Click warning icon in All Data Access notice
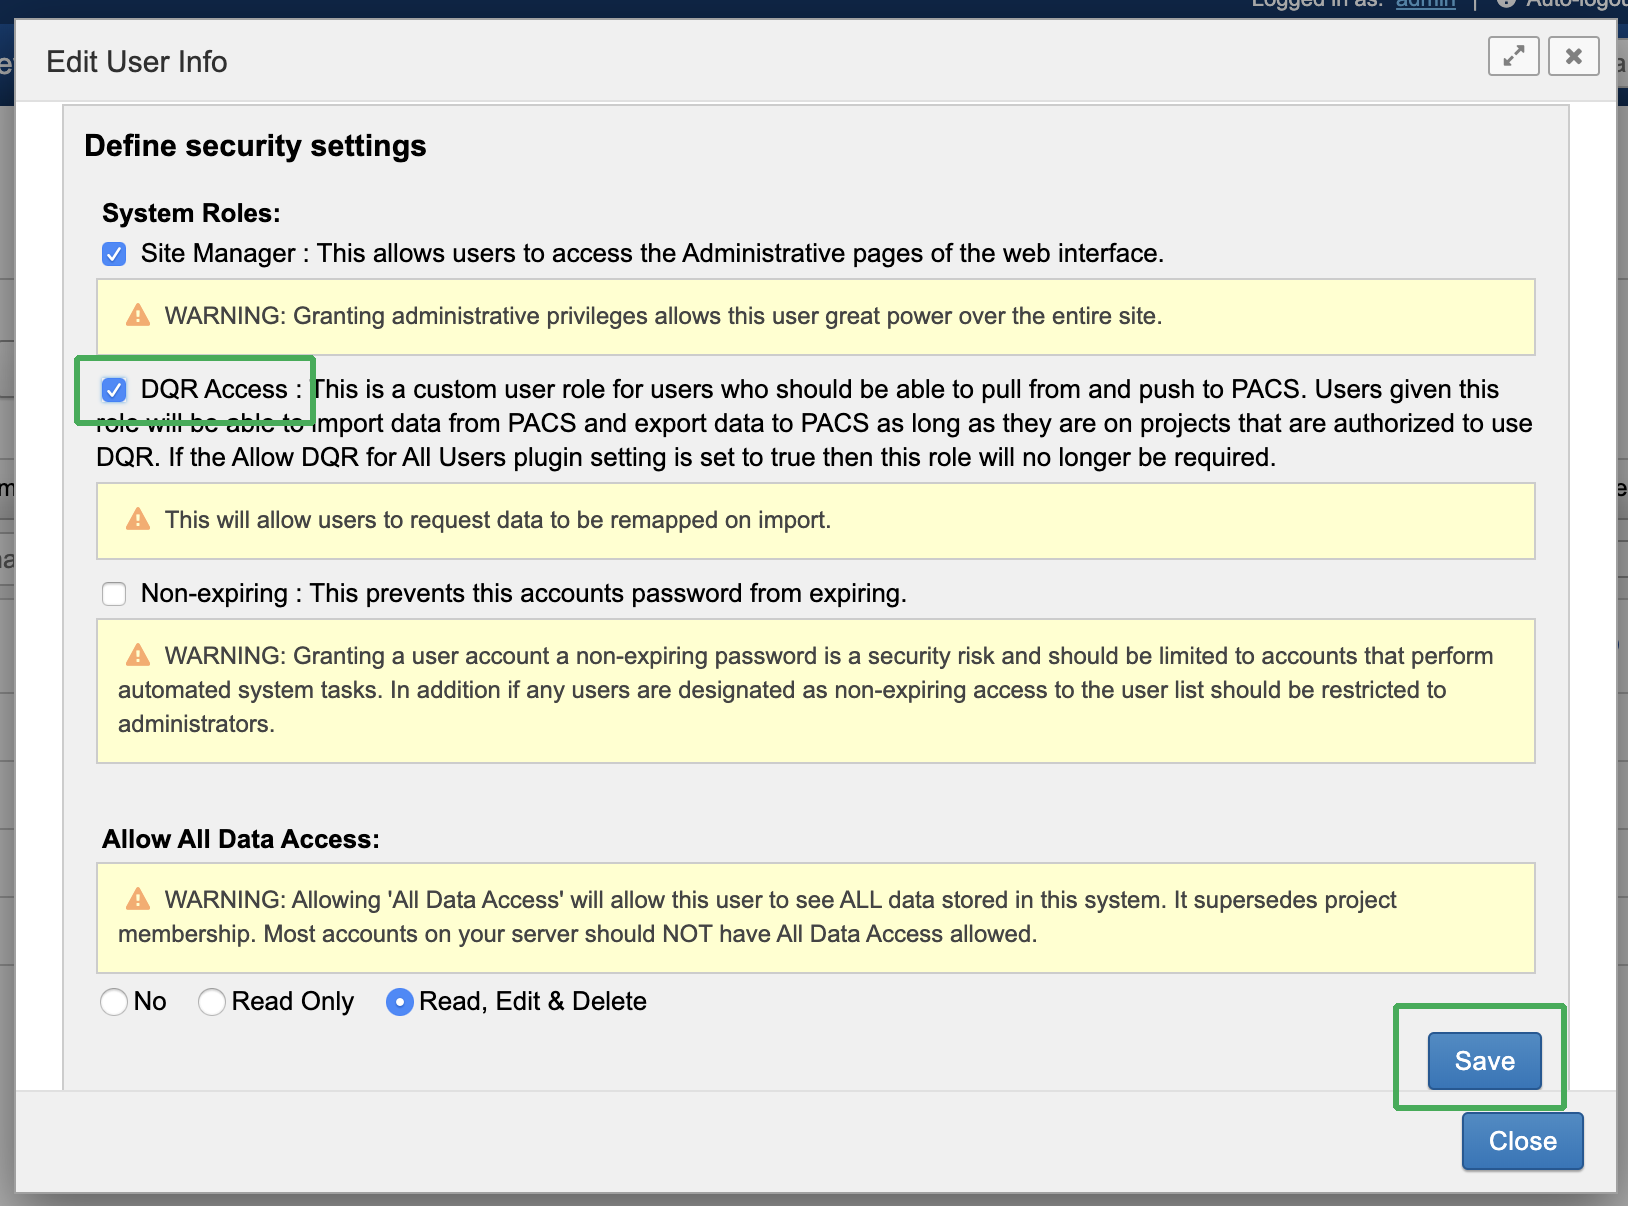The width and height of the screenshot is (1628, 1206). (x=138, y=900)
